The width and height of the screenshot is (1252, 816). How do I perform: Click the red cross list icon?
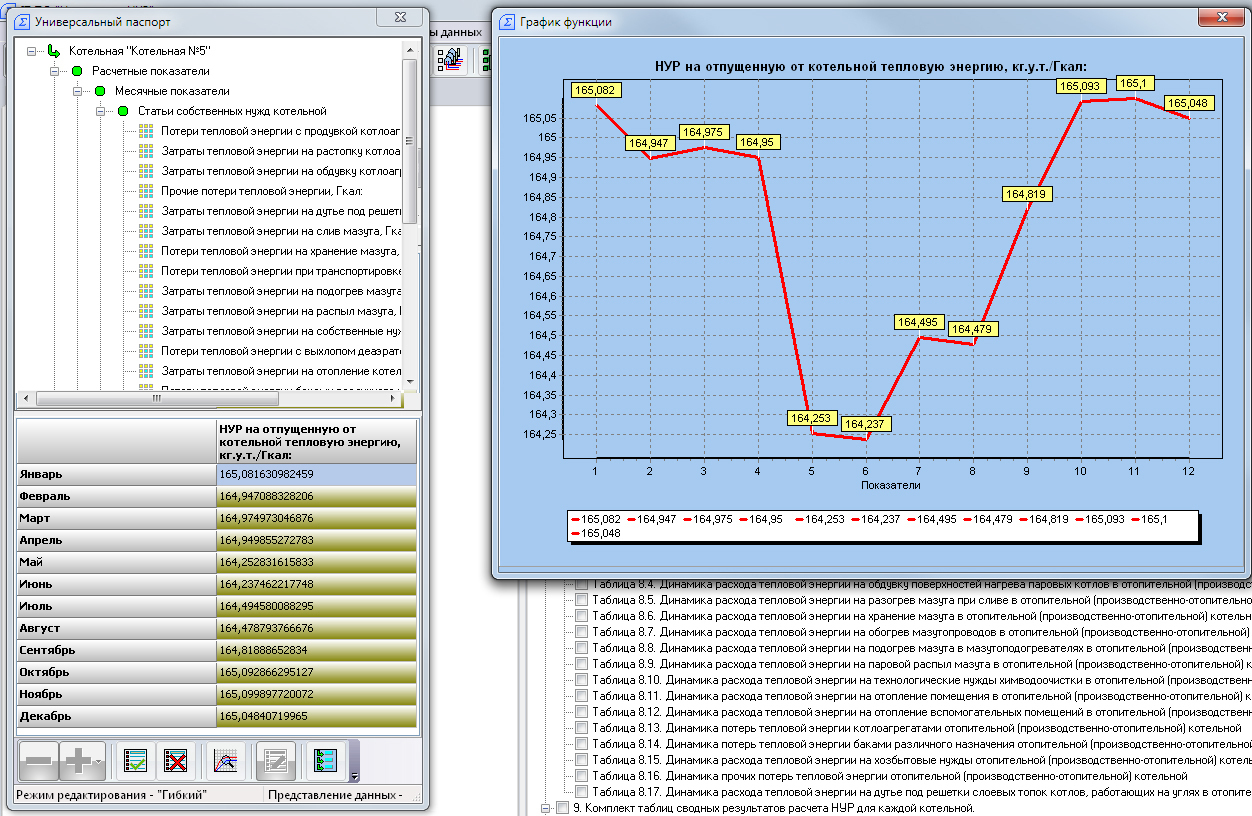[x=176, y=762]
